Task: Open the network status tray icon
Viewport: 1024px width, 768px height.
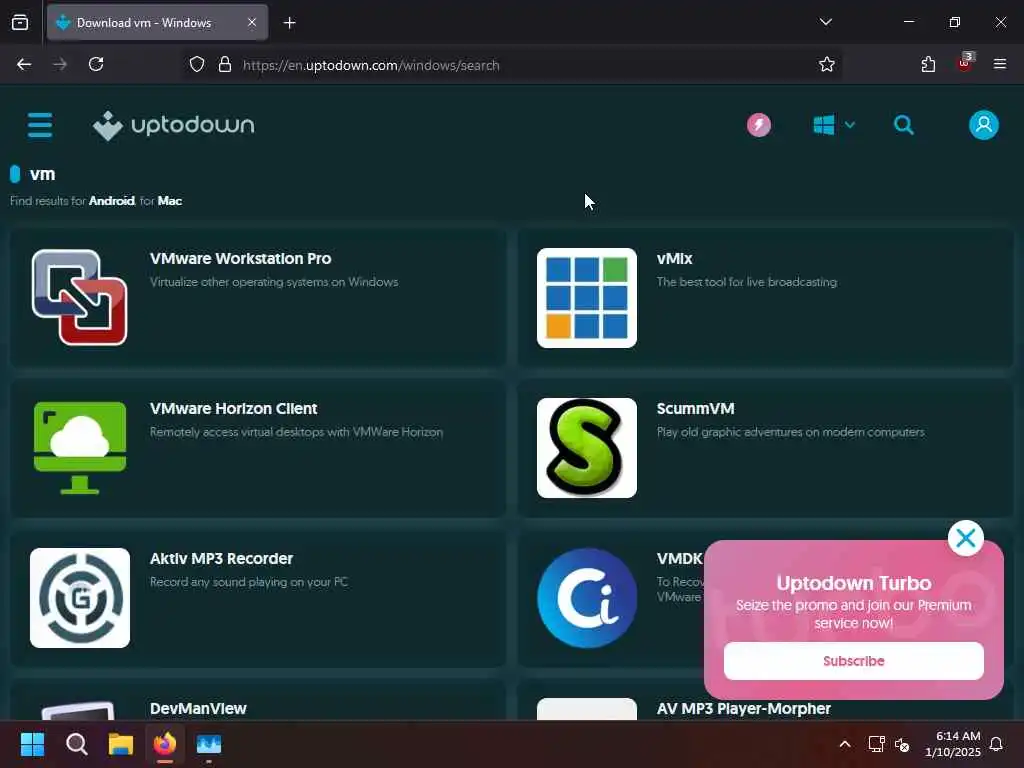Action: [876, 744]
